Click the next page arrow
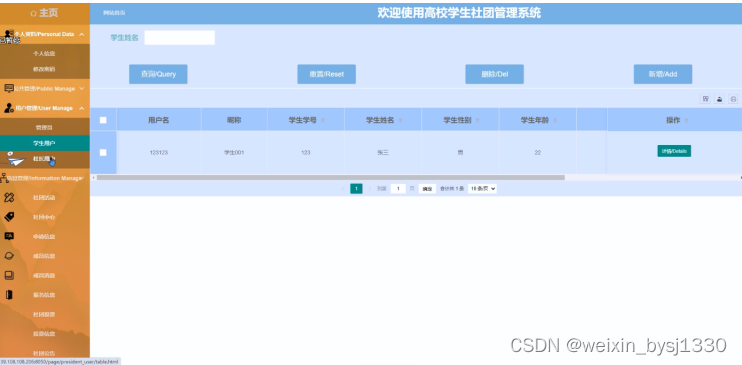This screenshot has height=365, width=742. click(x=370, y=188)
